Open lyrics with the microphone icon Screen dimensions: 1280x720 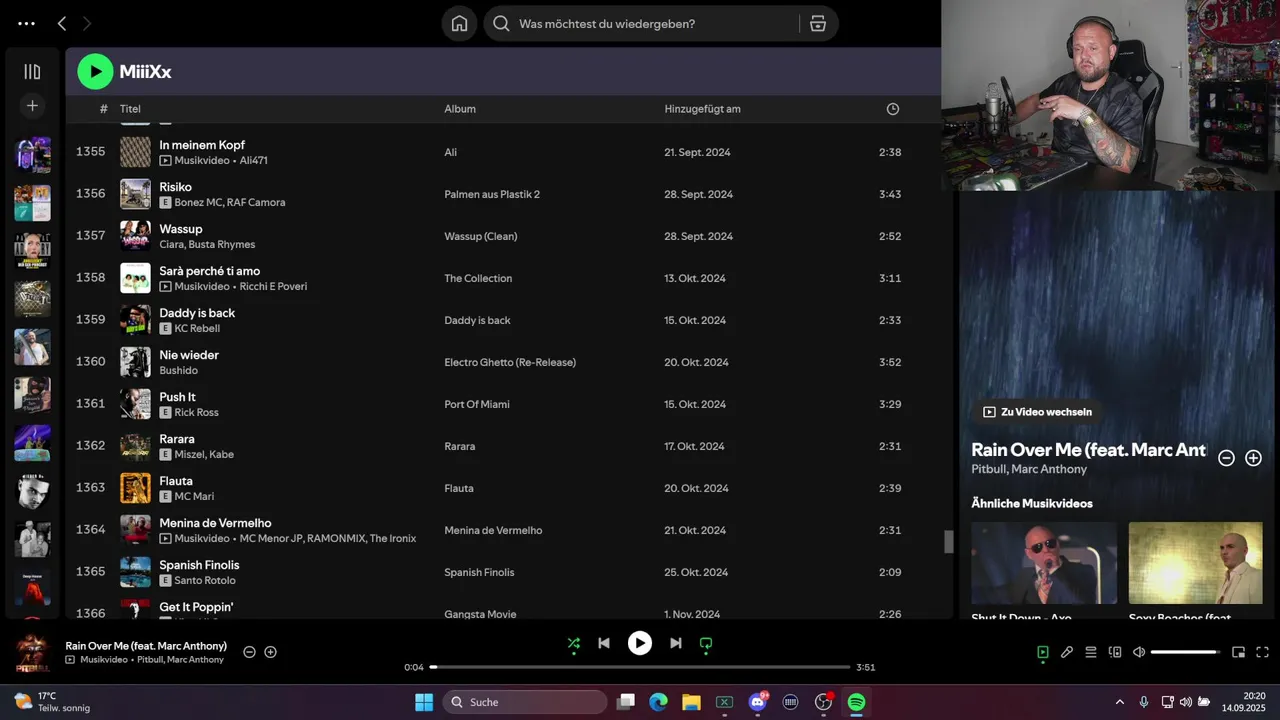click(1067, 652)
